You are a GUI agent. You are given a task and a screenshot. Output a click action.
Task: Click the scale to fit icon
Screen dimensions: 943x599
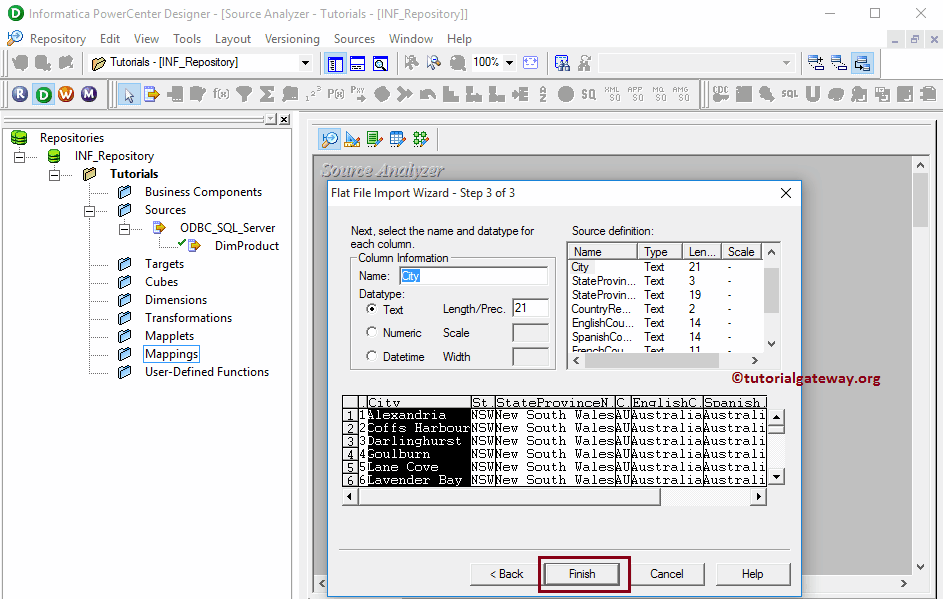(530, 63)
